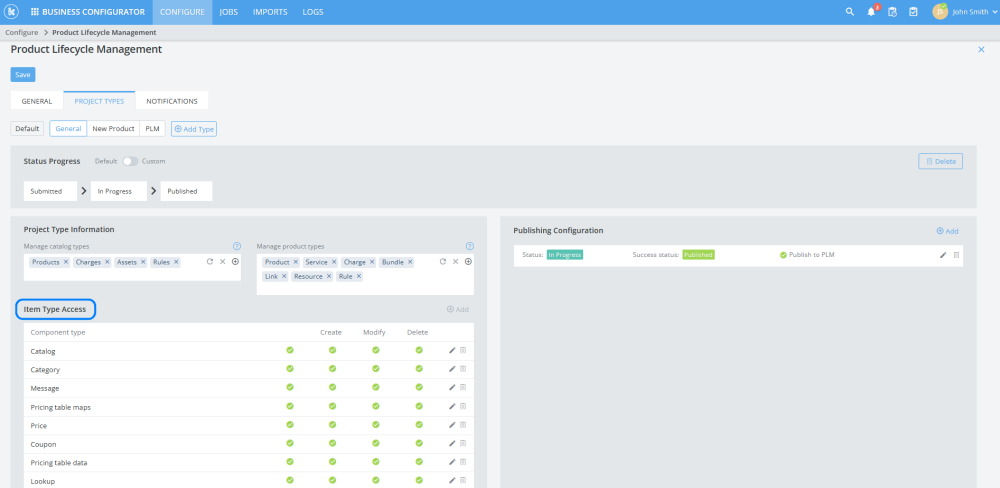This screenshot has height=488, width=1000.
Task: Switch to the GENERAL tab
Action: 37,101
